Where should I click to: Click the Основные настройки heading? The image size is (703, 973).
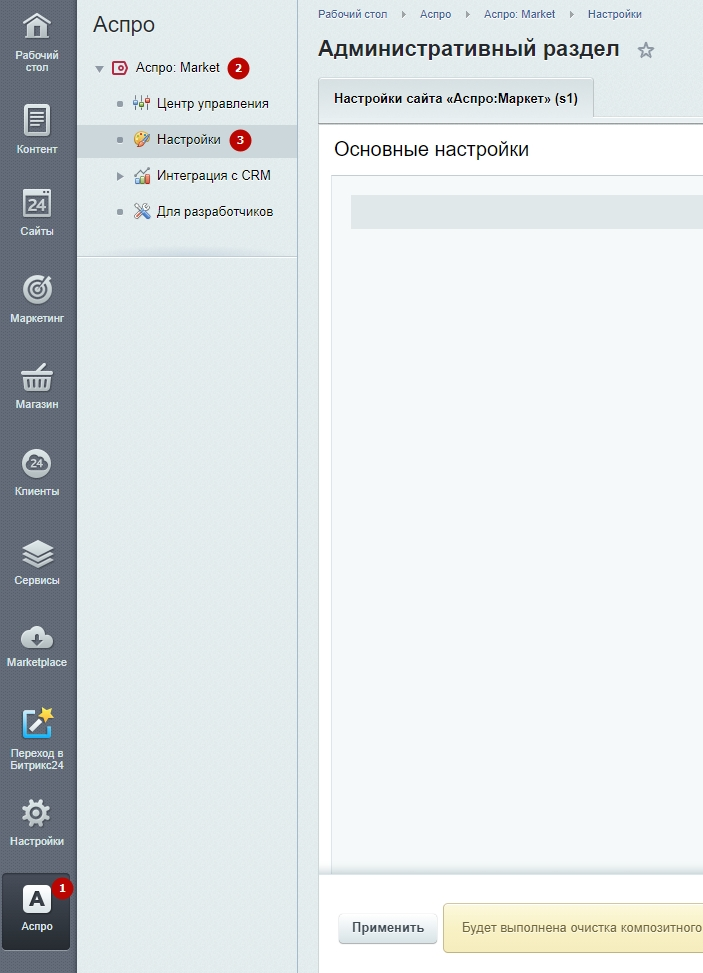(431, 149)
